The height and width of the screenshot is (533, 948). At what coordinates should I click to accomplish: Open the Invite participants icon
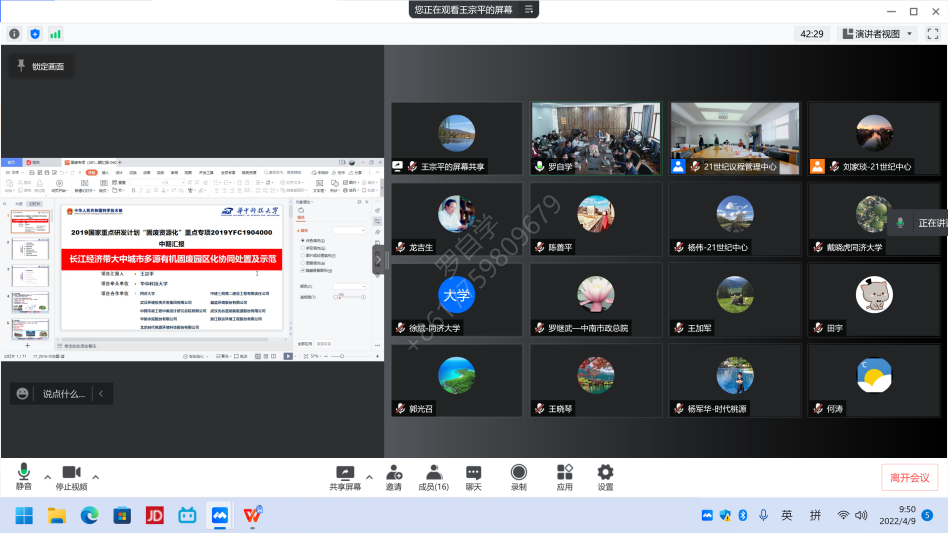click(393, 476)
